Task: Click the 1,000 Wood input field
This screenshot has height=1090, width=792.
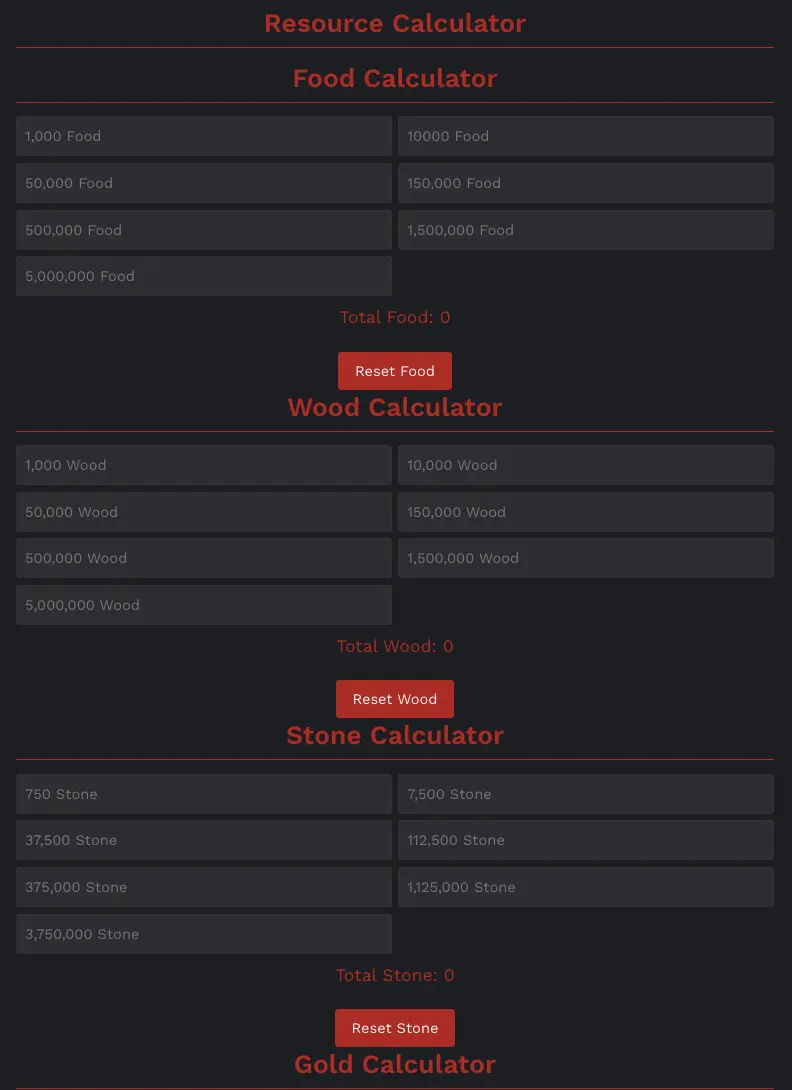Action: click(204, 465)
